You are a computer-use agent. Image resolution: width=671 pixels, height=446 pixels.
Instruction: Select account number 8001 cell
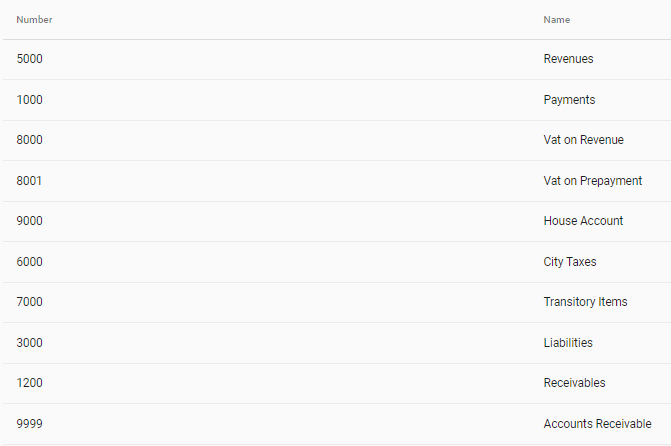(x=29, y=181)
